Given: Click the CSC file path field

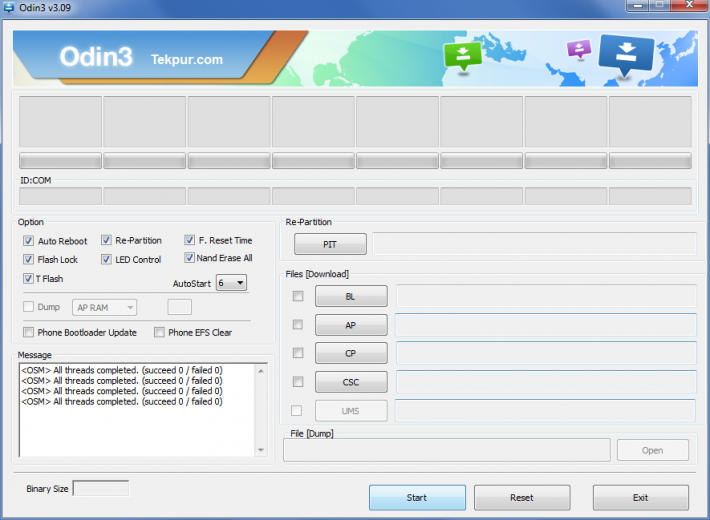Looking at the screenshot, I should 546,382.
